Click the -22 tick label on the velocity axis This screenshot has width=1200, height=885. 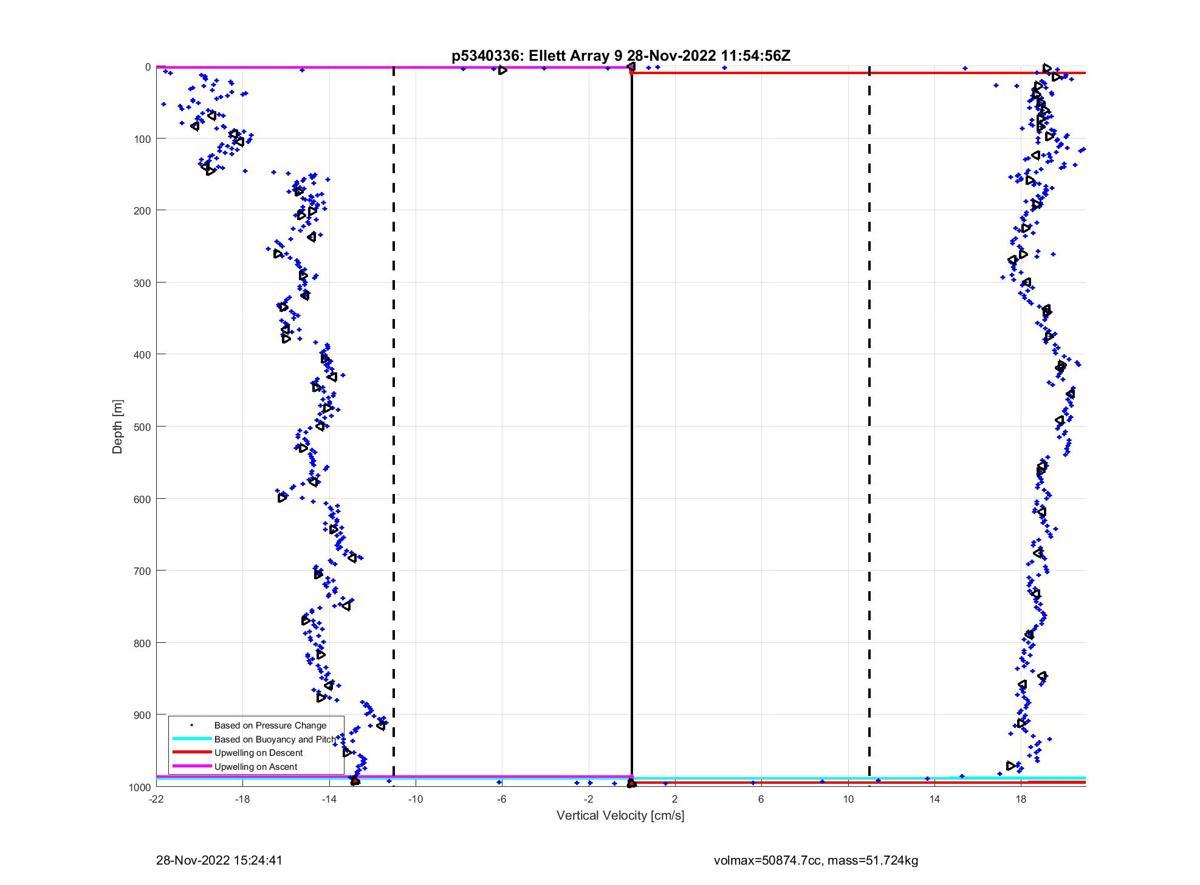[x=156, y=799]
